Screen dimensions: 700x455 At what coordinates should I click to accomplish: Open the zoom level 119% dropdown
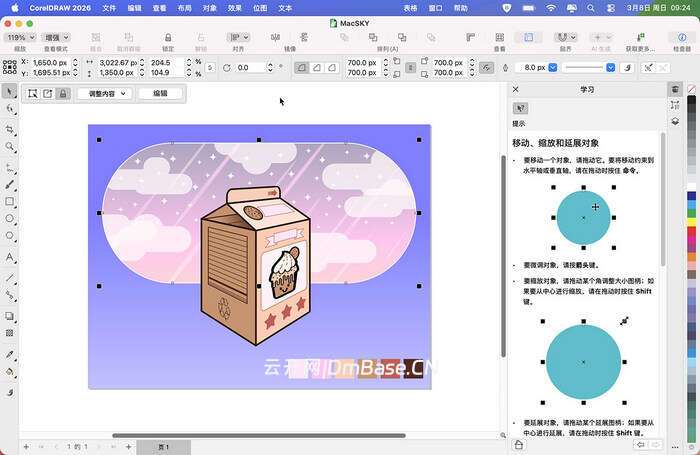pyautogui.click(x=20, y=38)
